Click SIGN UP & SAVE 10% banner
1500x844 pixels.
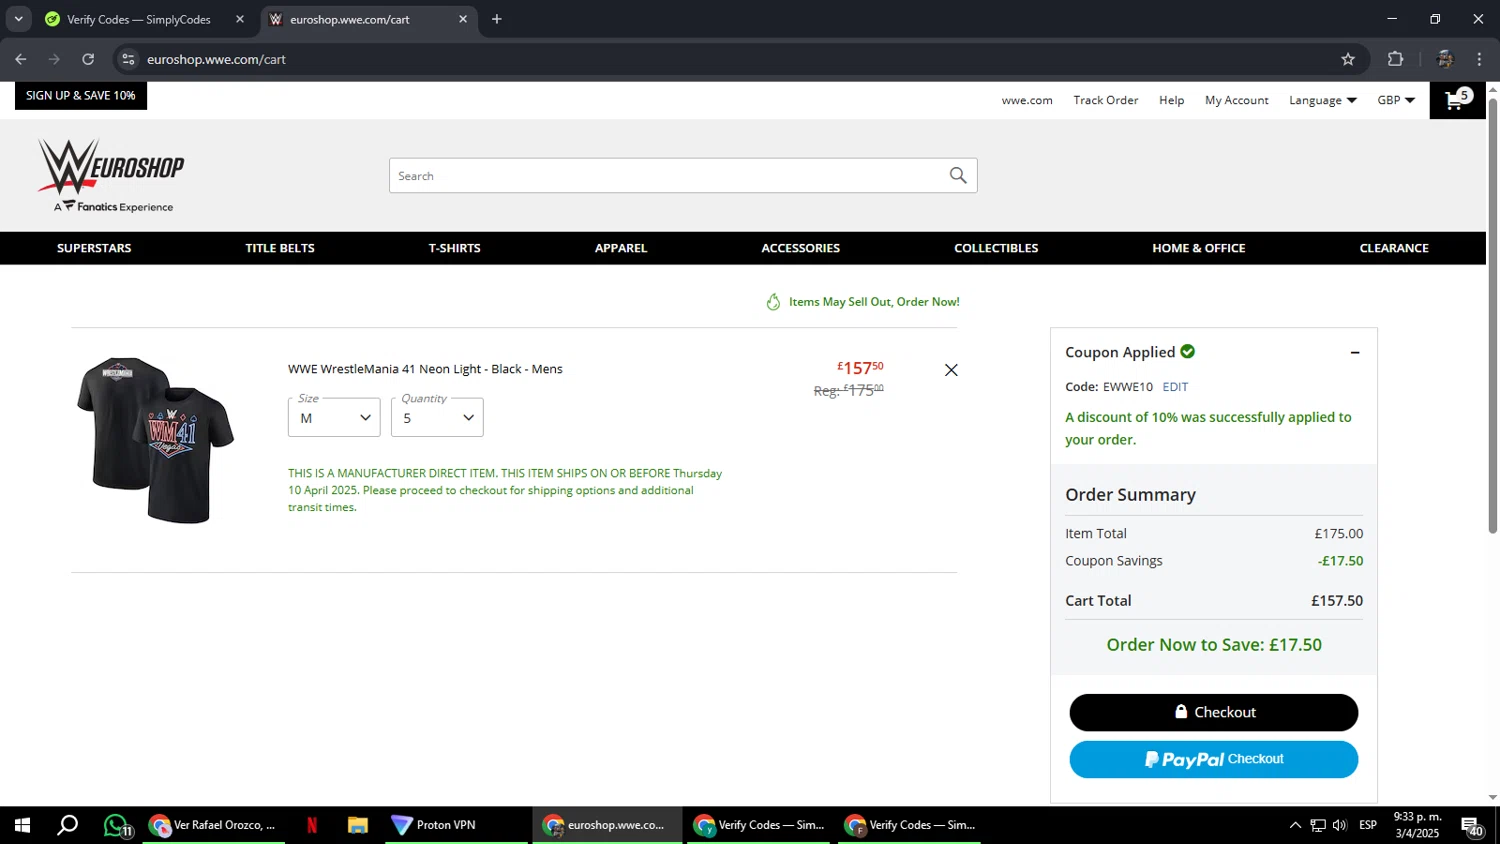(x=81, y=96)
